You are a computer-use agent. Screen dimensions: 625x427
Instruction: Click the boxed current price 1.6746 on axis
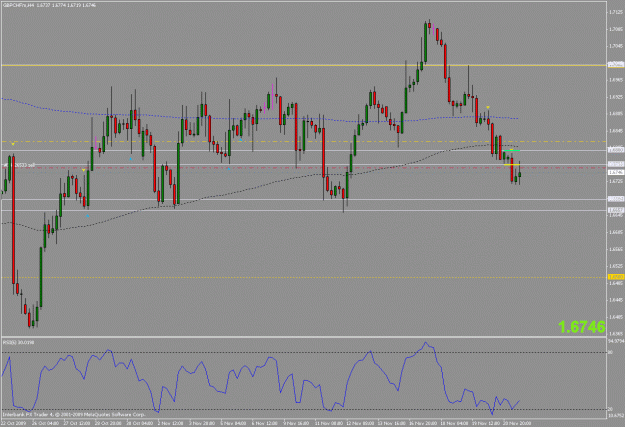615,172
